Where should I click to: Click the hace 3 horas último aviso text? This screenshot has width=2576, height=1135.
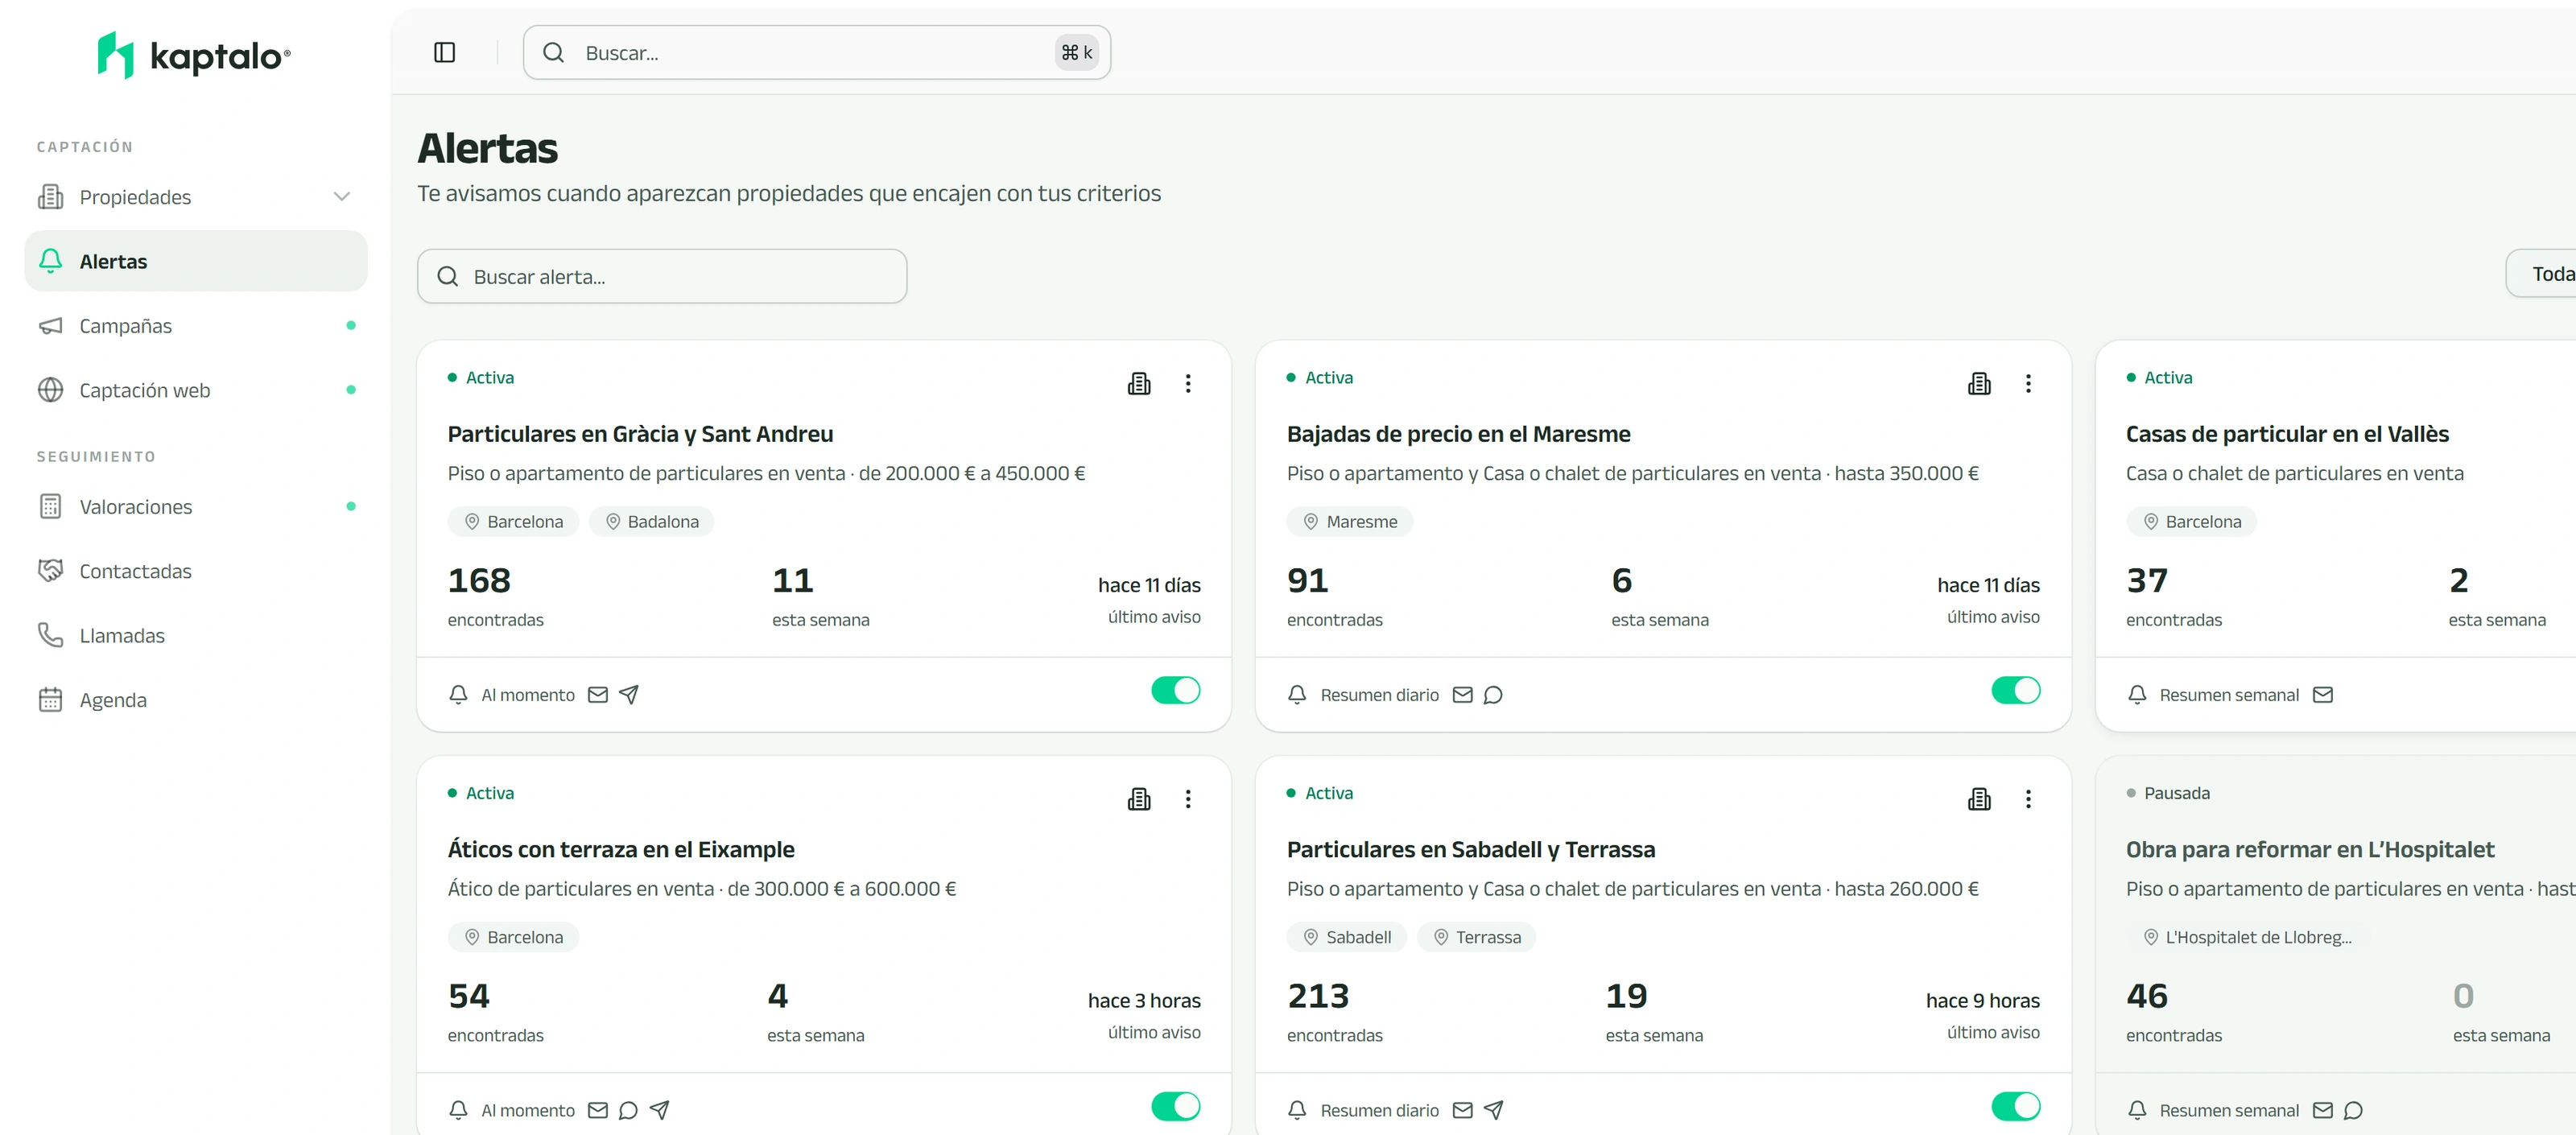click(1144, 1014)
